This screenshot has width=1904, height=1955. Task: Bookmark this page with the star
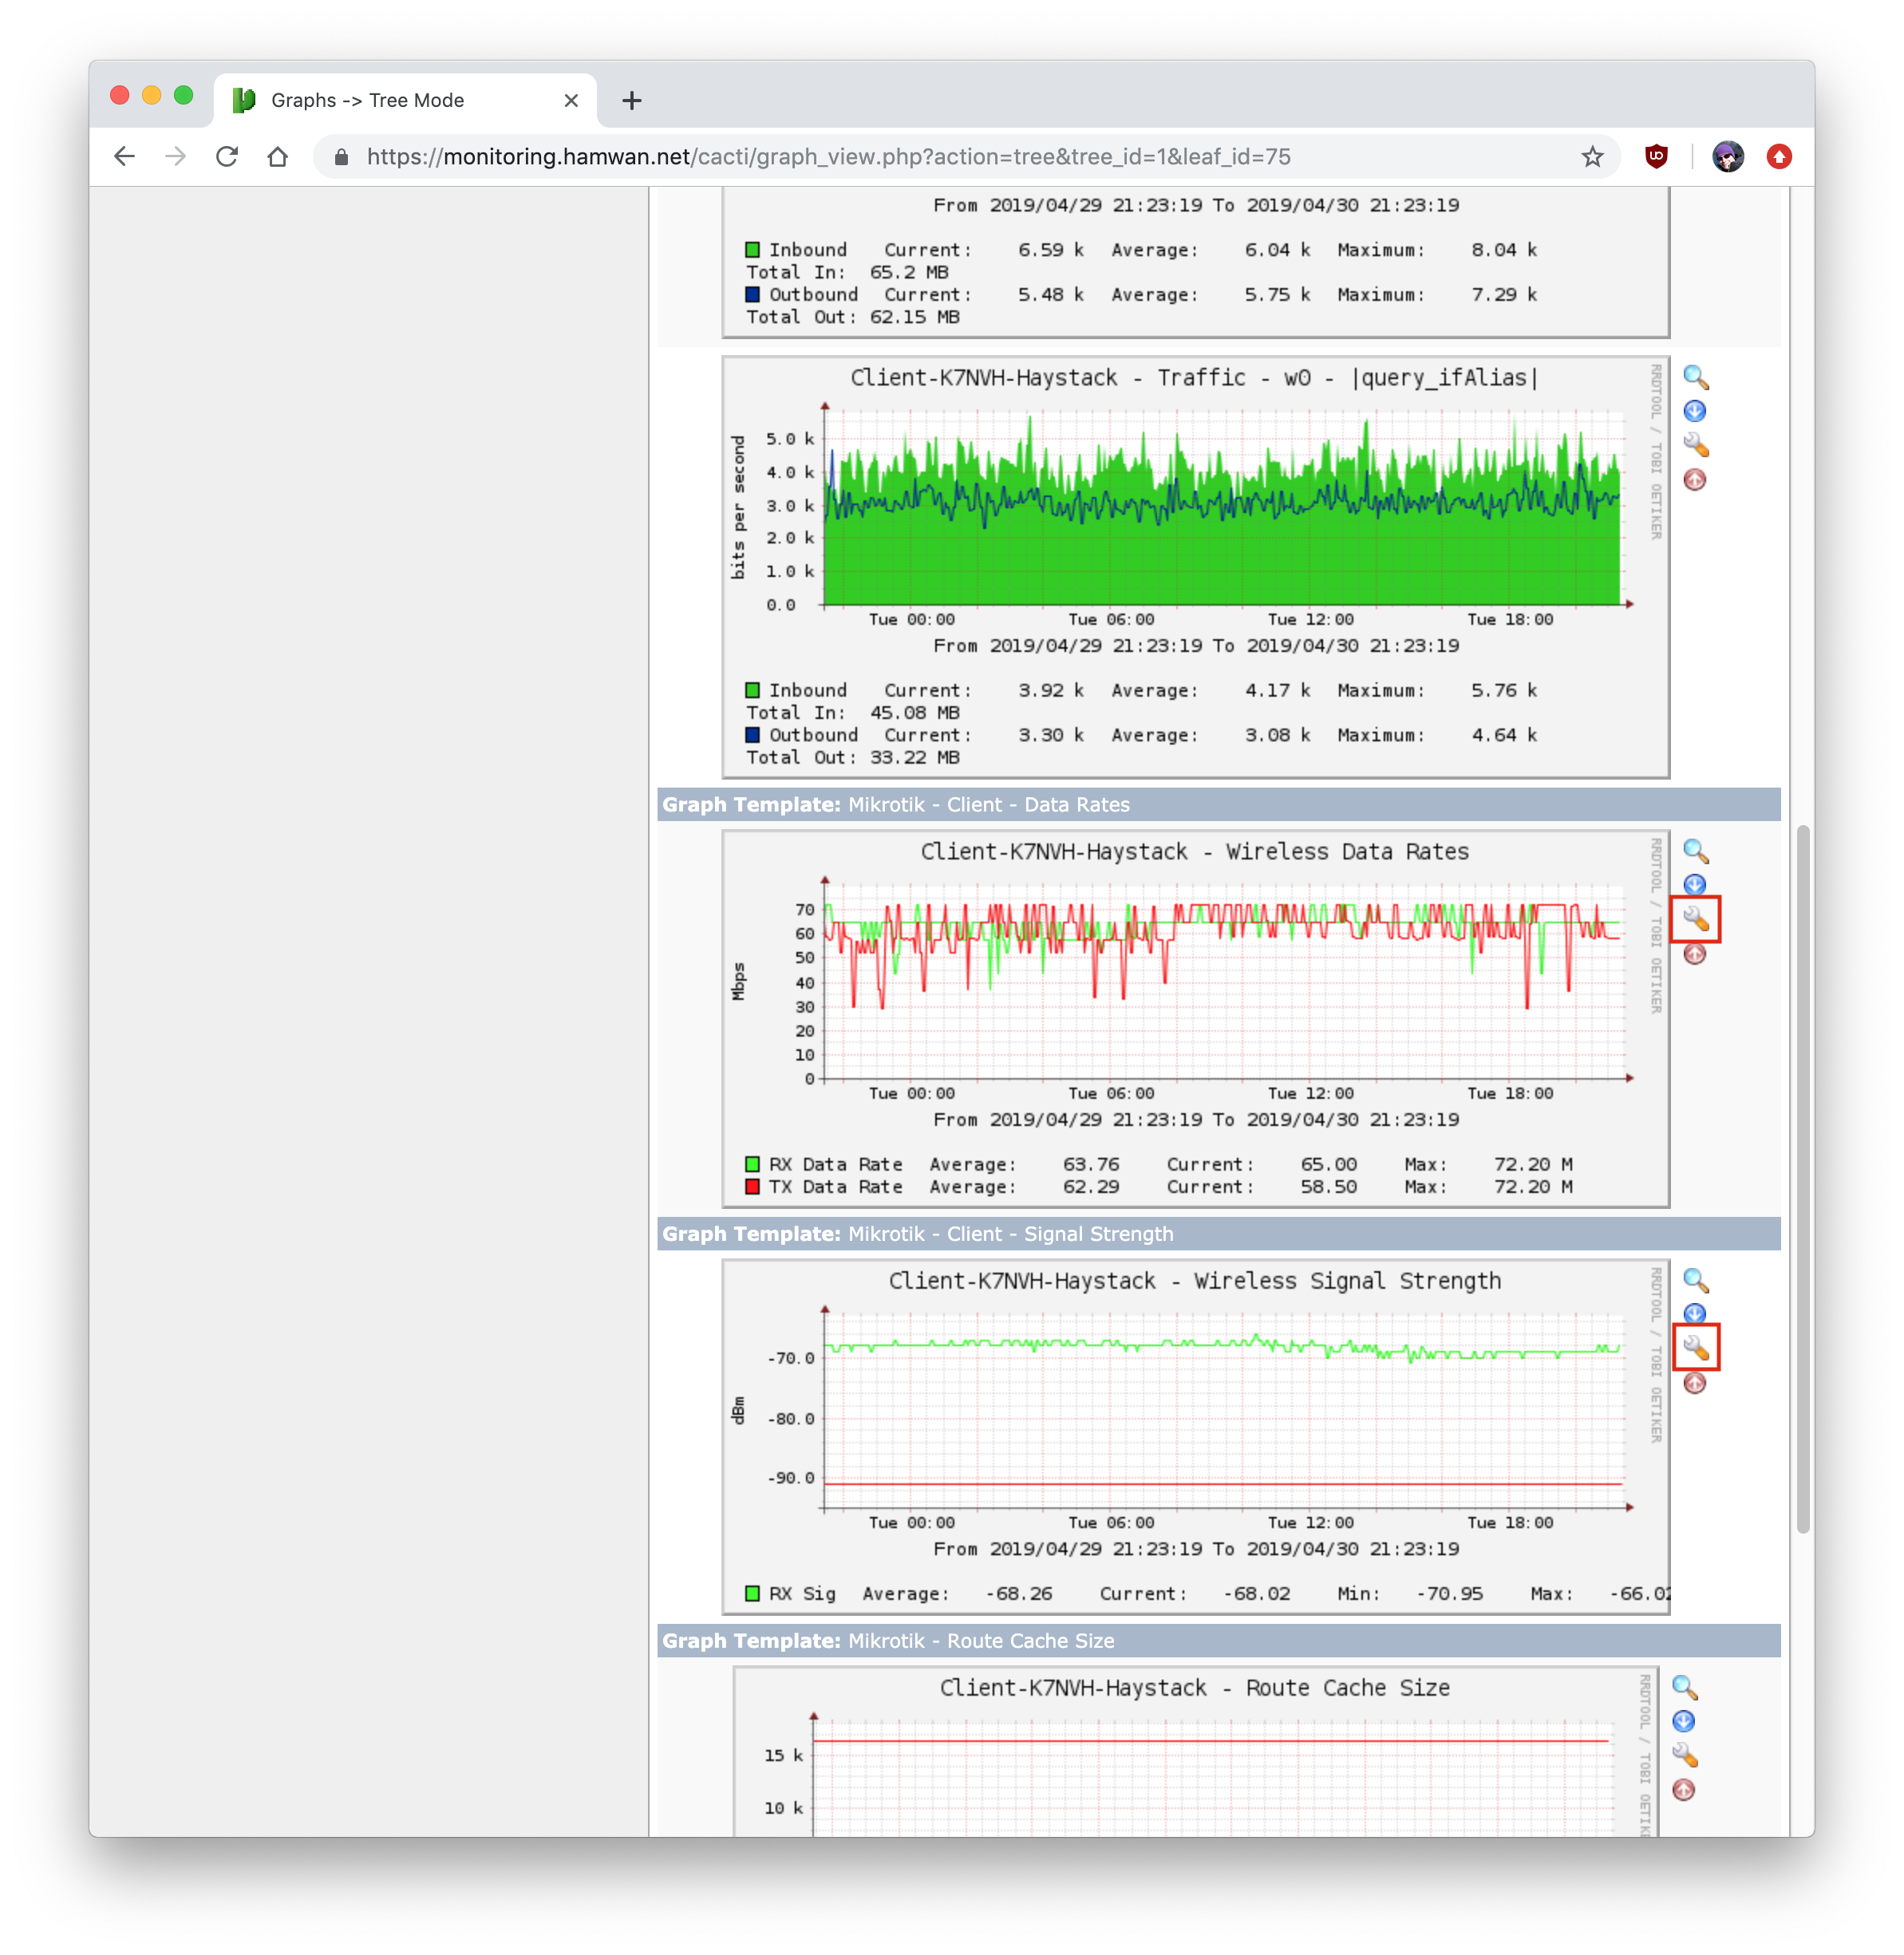coord(1592,157)
